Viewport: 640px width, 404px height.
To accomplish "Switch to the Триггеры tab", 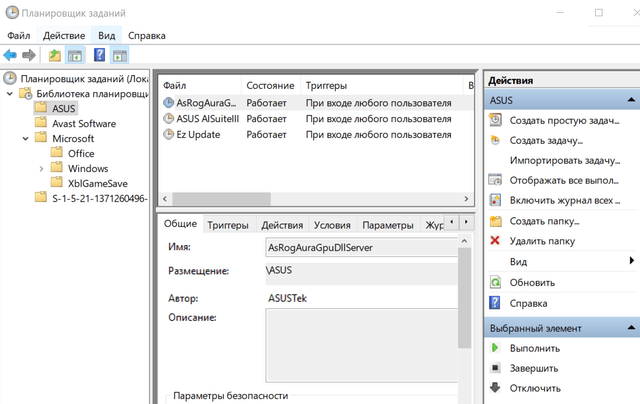I will (x=228, y=225).
